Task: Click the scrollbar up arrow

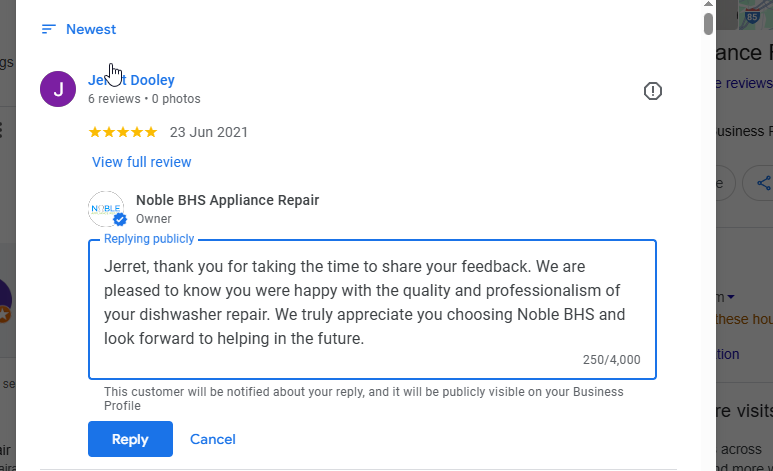Action: (x=708, y=5)
